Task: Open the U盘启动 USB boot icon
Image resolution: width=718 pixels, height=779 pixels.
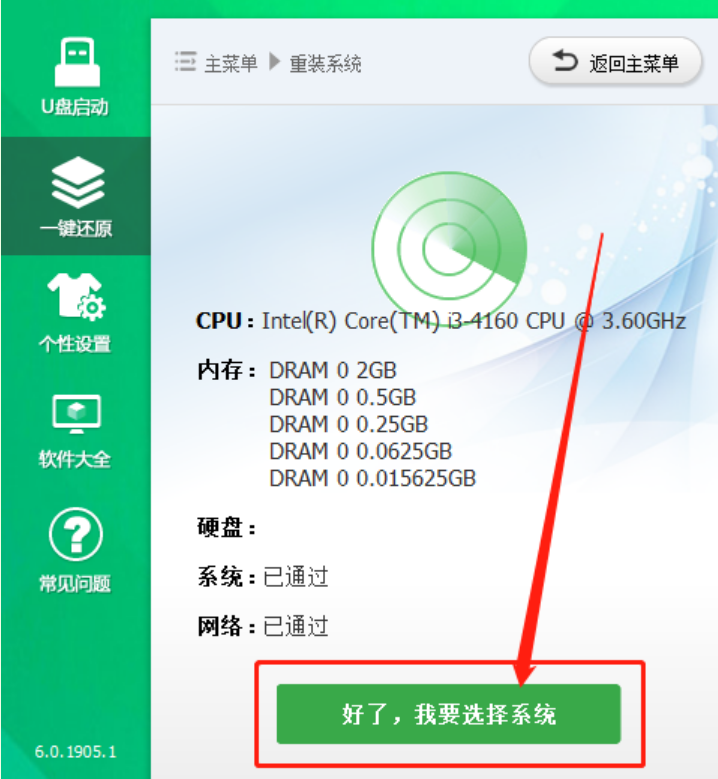Action: coord(77,62)
